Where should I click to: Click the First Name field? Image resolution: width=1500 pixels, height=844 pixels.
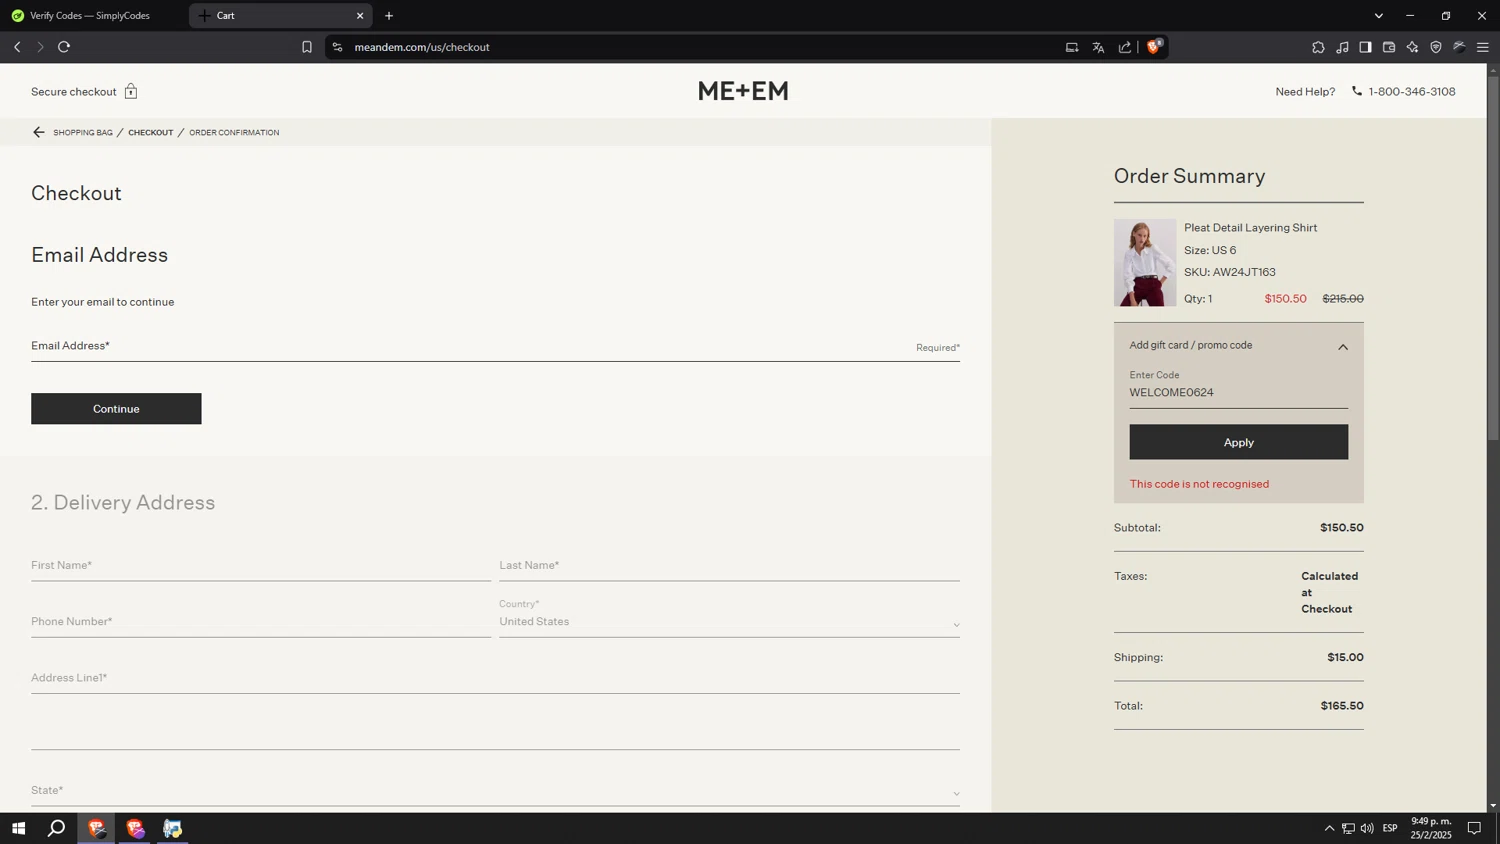click(261, 565)
